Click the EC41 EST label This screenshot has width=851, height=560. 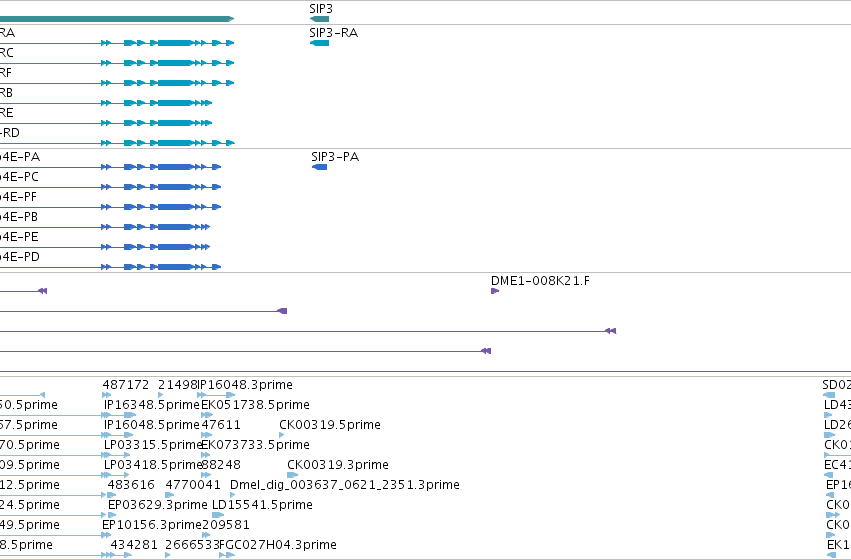click(x=837, y=465)
